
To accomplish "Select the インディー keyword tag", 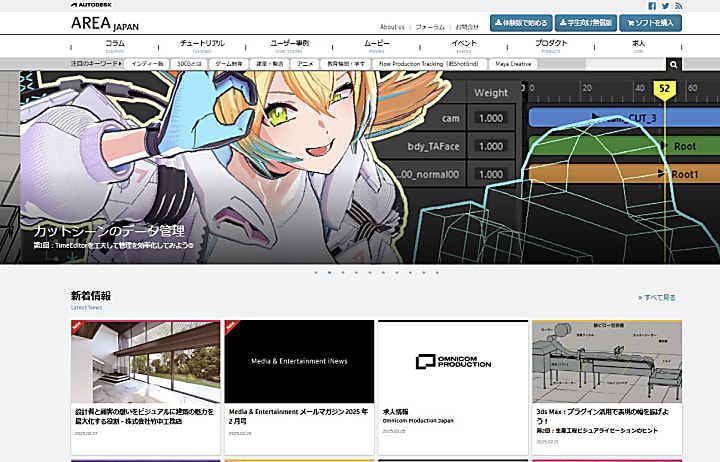I will (147, 64).
